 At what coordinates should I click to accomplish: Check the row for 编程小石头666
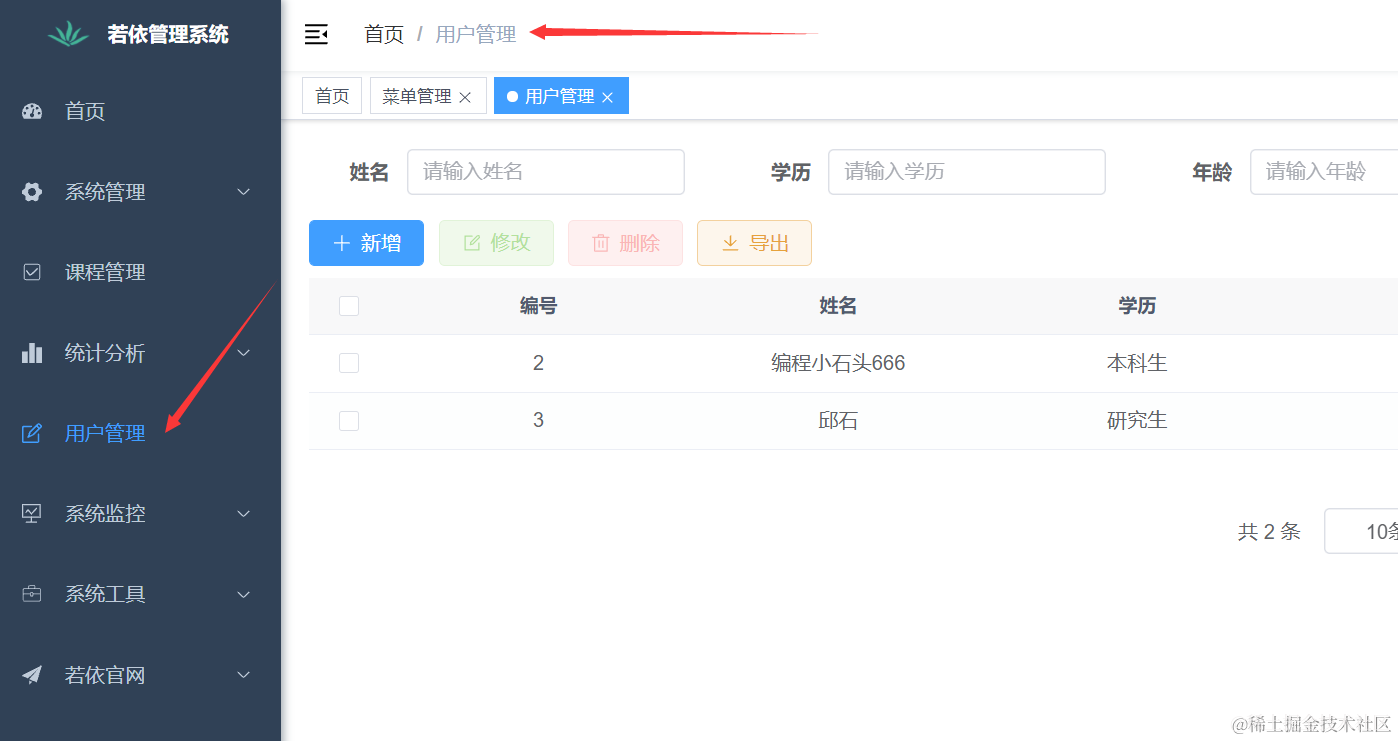pyautogui.click(x=349, y=363)
